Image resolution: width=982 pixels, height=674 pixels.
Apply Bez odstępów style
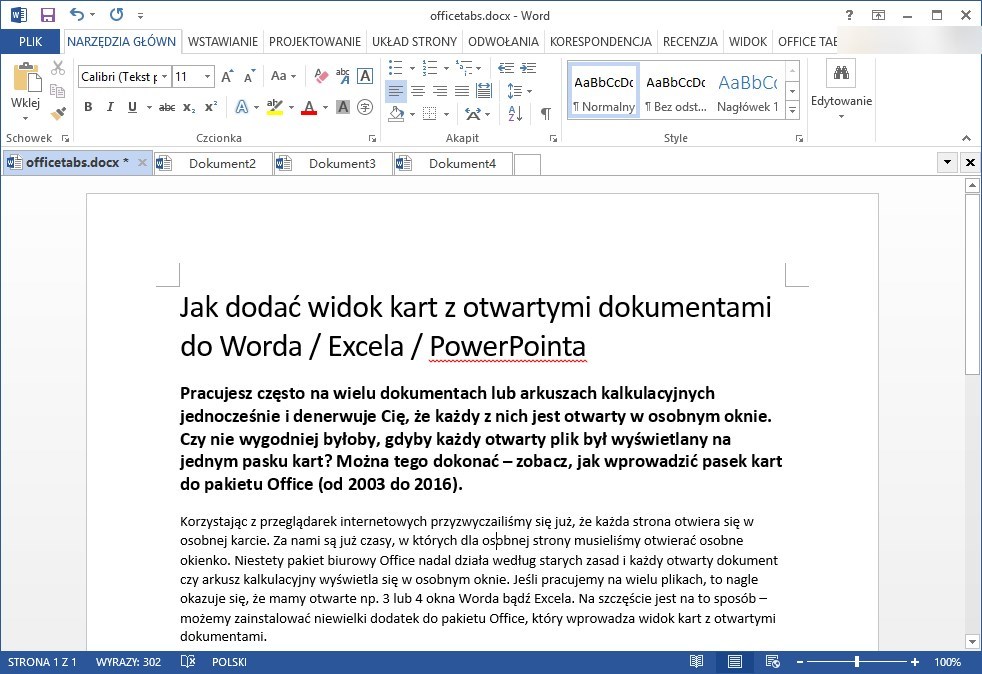[x=676, y=91]
